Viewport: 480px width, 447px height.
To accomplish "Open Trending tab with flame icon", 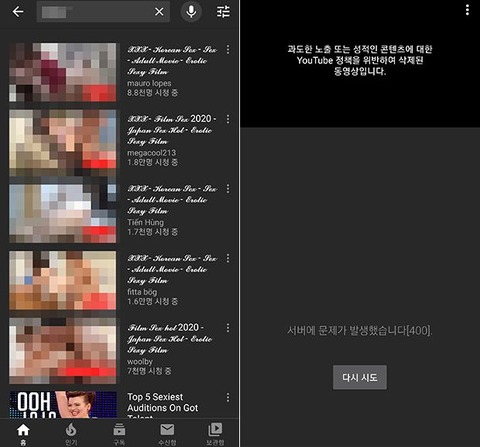I will (71, 434).
